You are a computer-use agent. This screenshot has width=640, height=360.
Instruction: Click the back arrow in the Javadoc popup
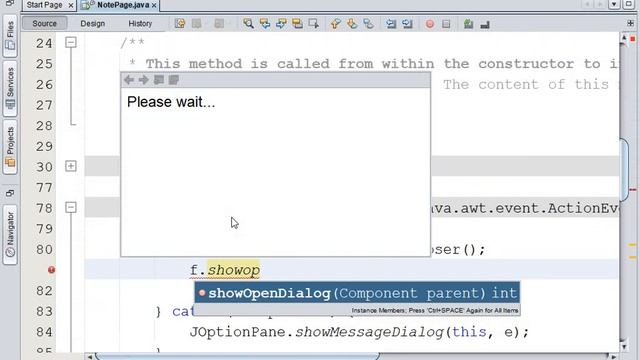pos(129,80)
